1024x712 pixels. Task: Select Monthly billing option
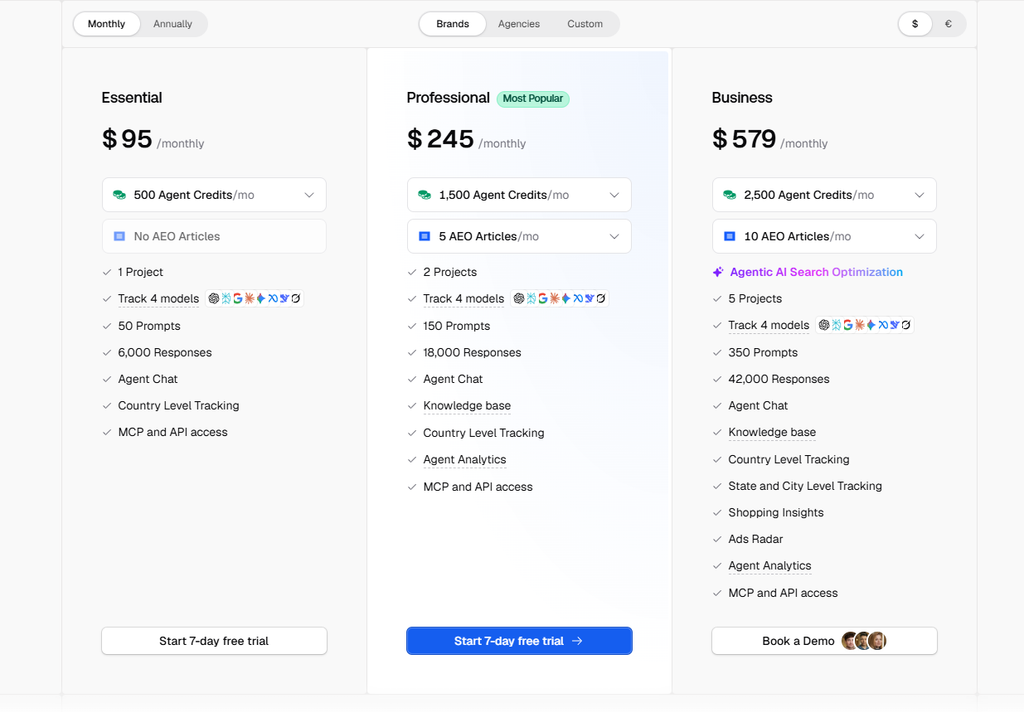106,24
